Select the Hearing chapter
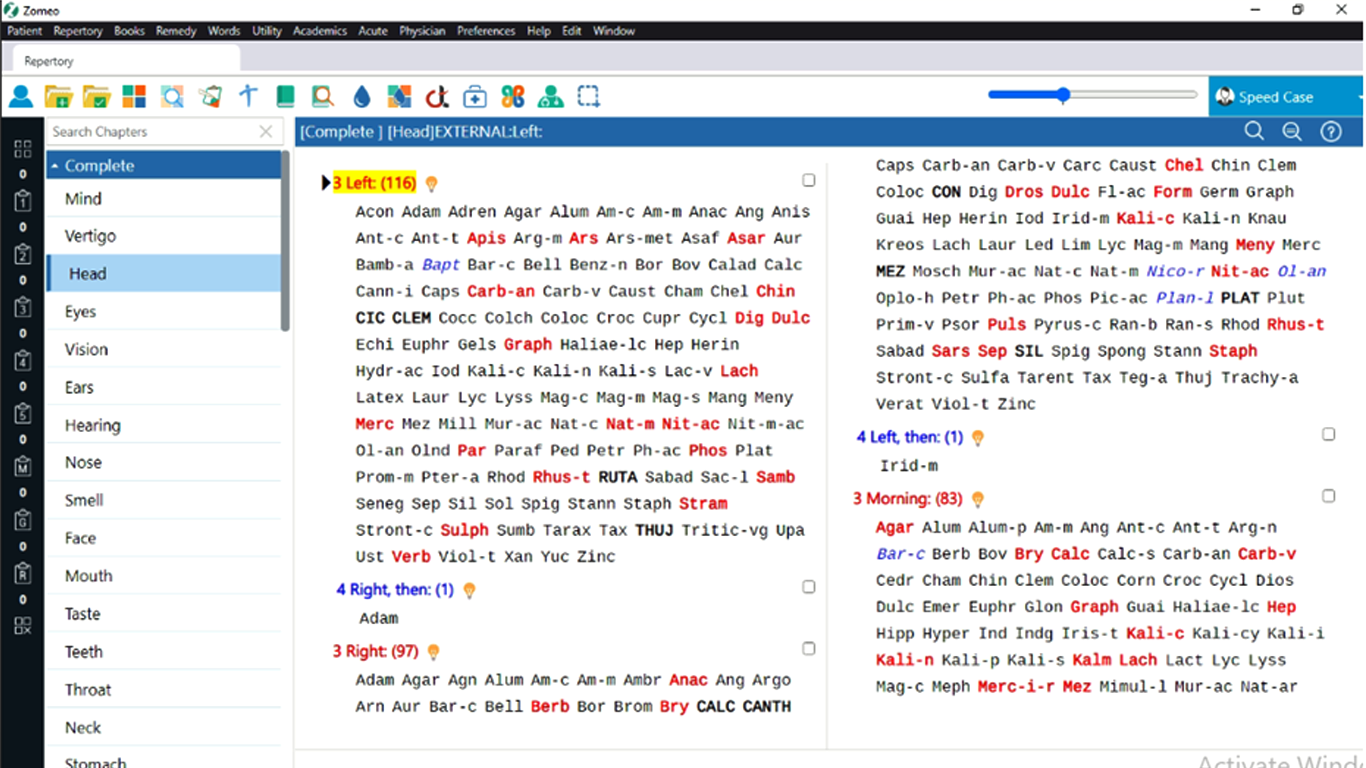Screen dimensions: 1366x768 click(x=163, y=425)
